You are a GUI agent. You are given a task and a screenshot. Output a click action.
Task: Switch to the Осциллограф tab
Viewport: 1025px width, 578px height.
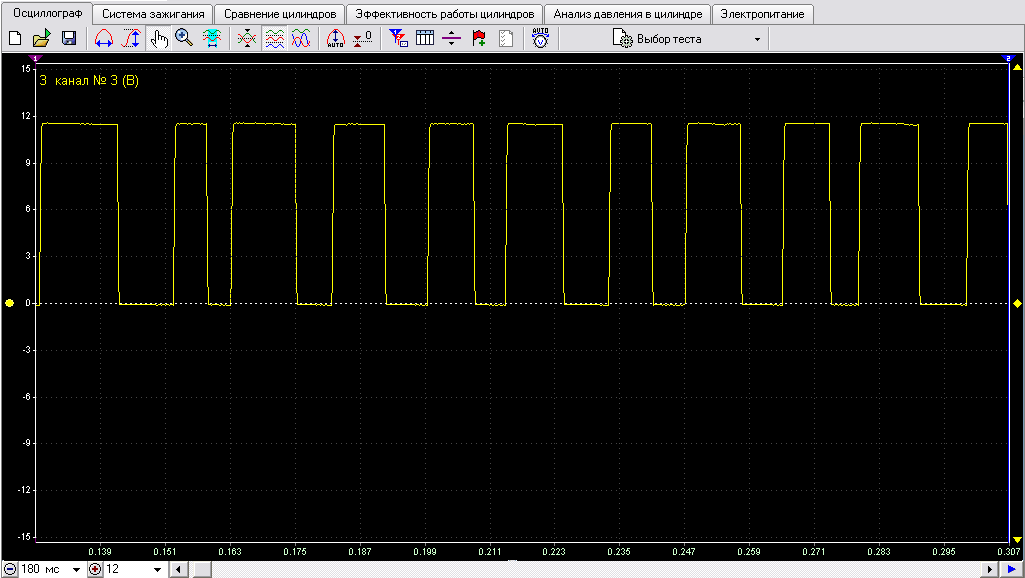point(48,13)
